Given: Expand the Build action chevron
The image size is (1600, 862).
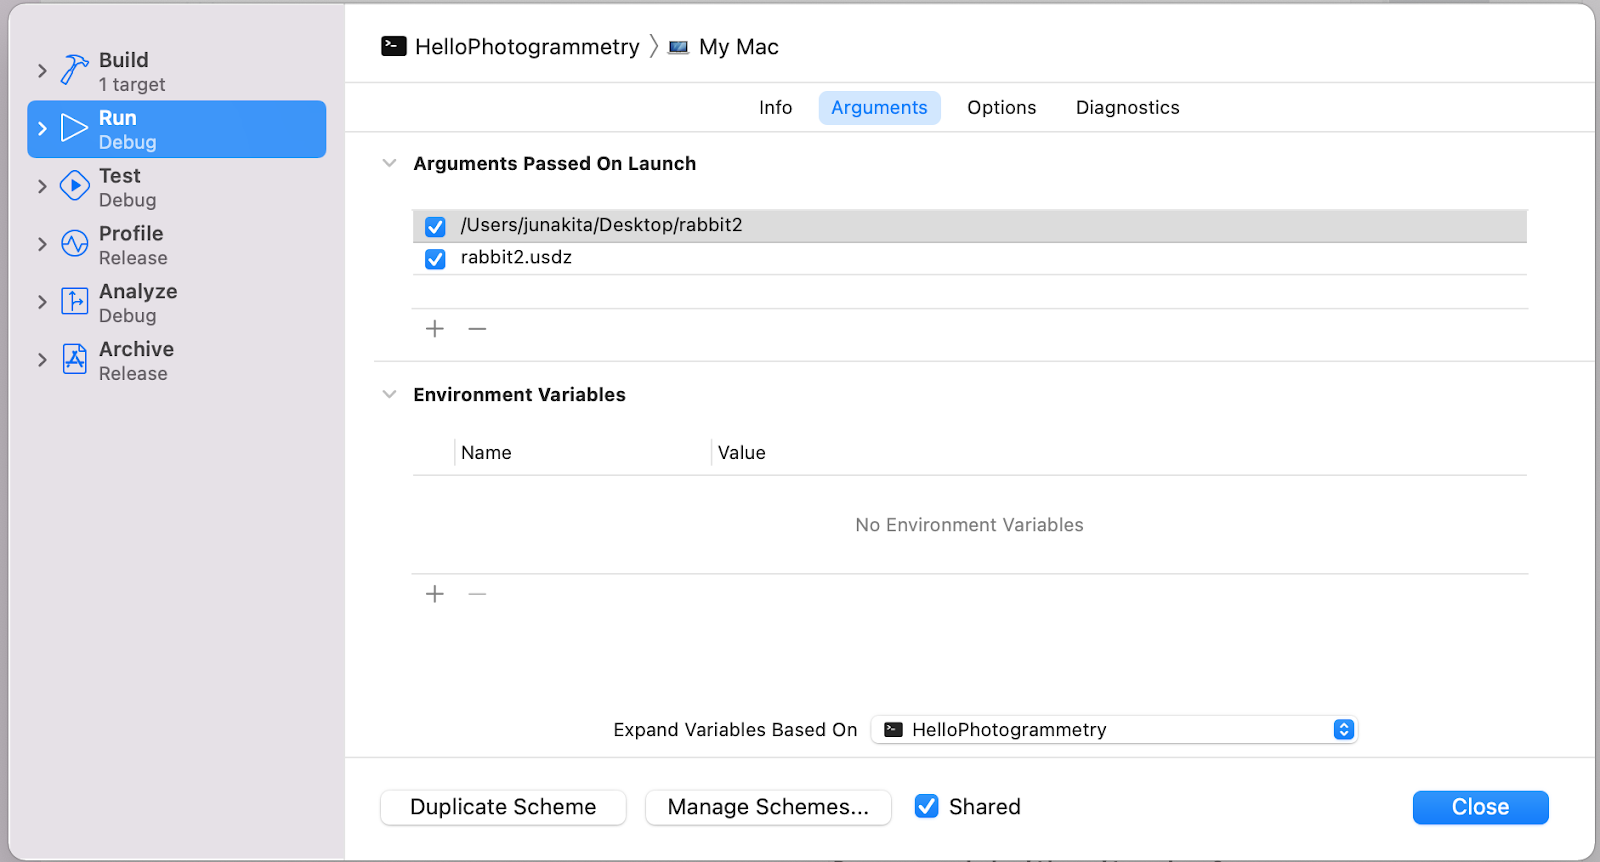Looking at the screenshot, I should tap(42, 70).
